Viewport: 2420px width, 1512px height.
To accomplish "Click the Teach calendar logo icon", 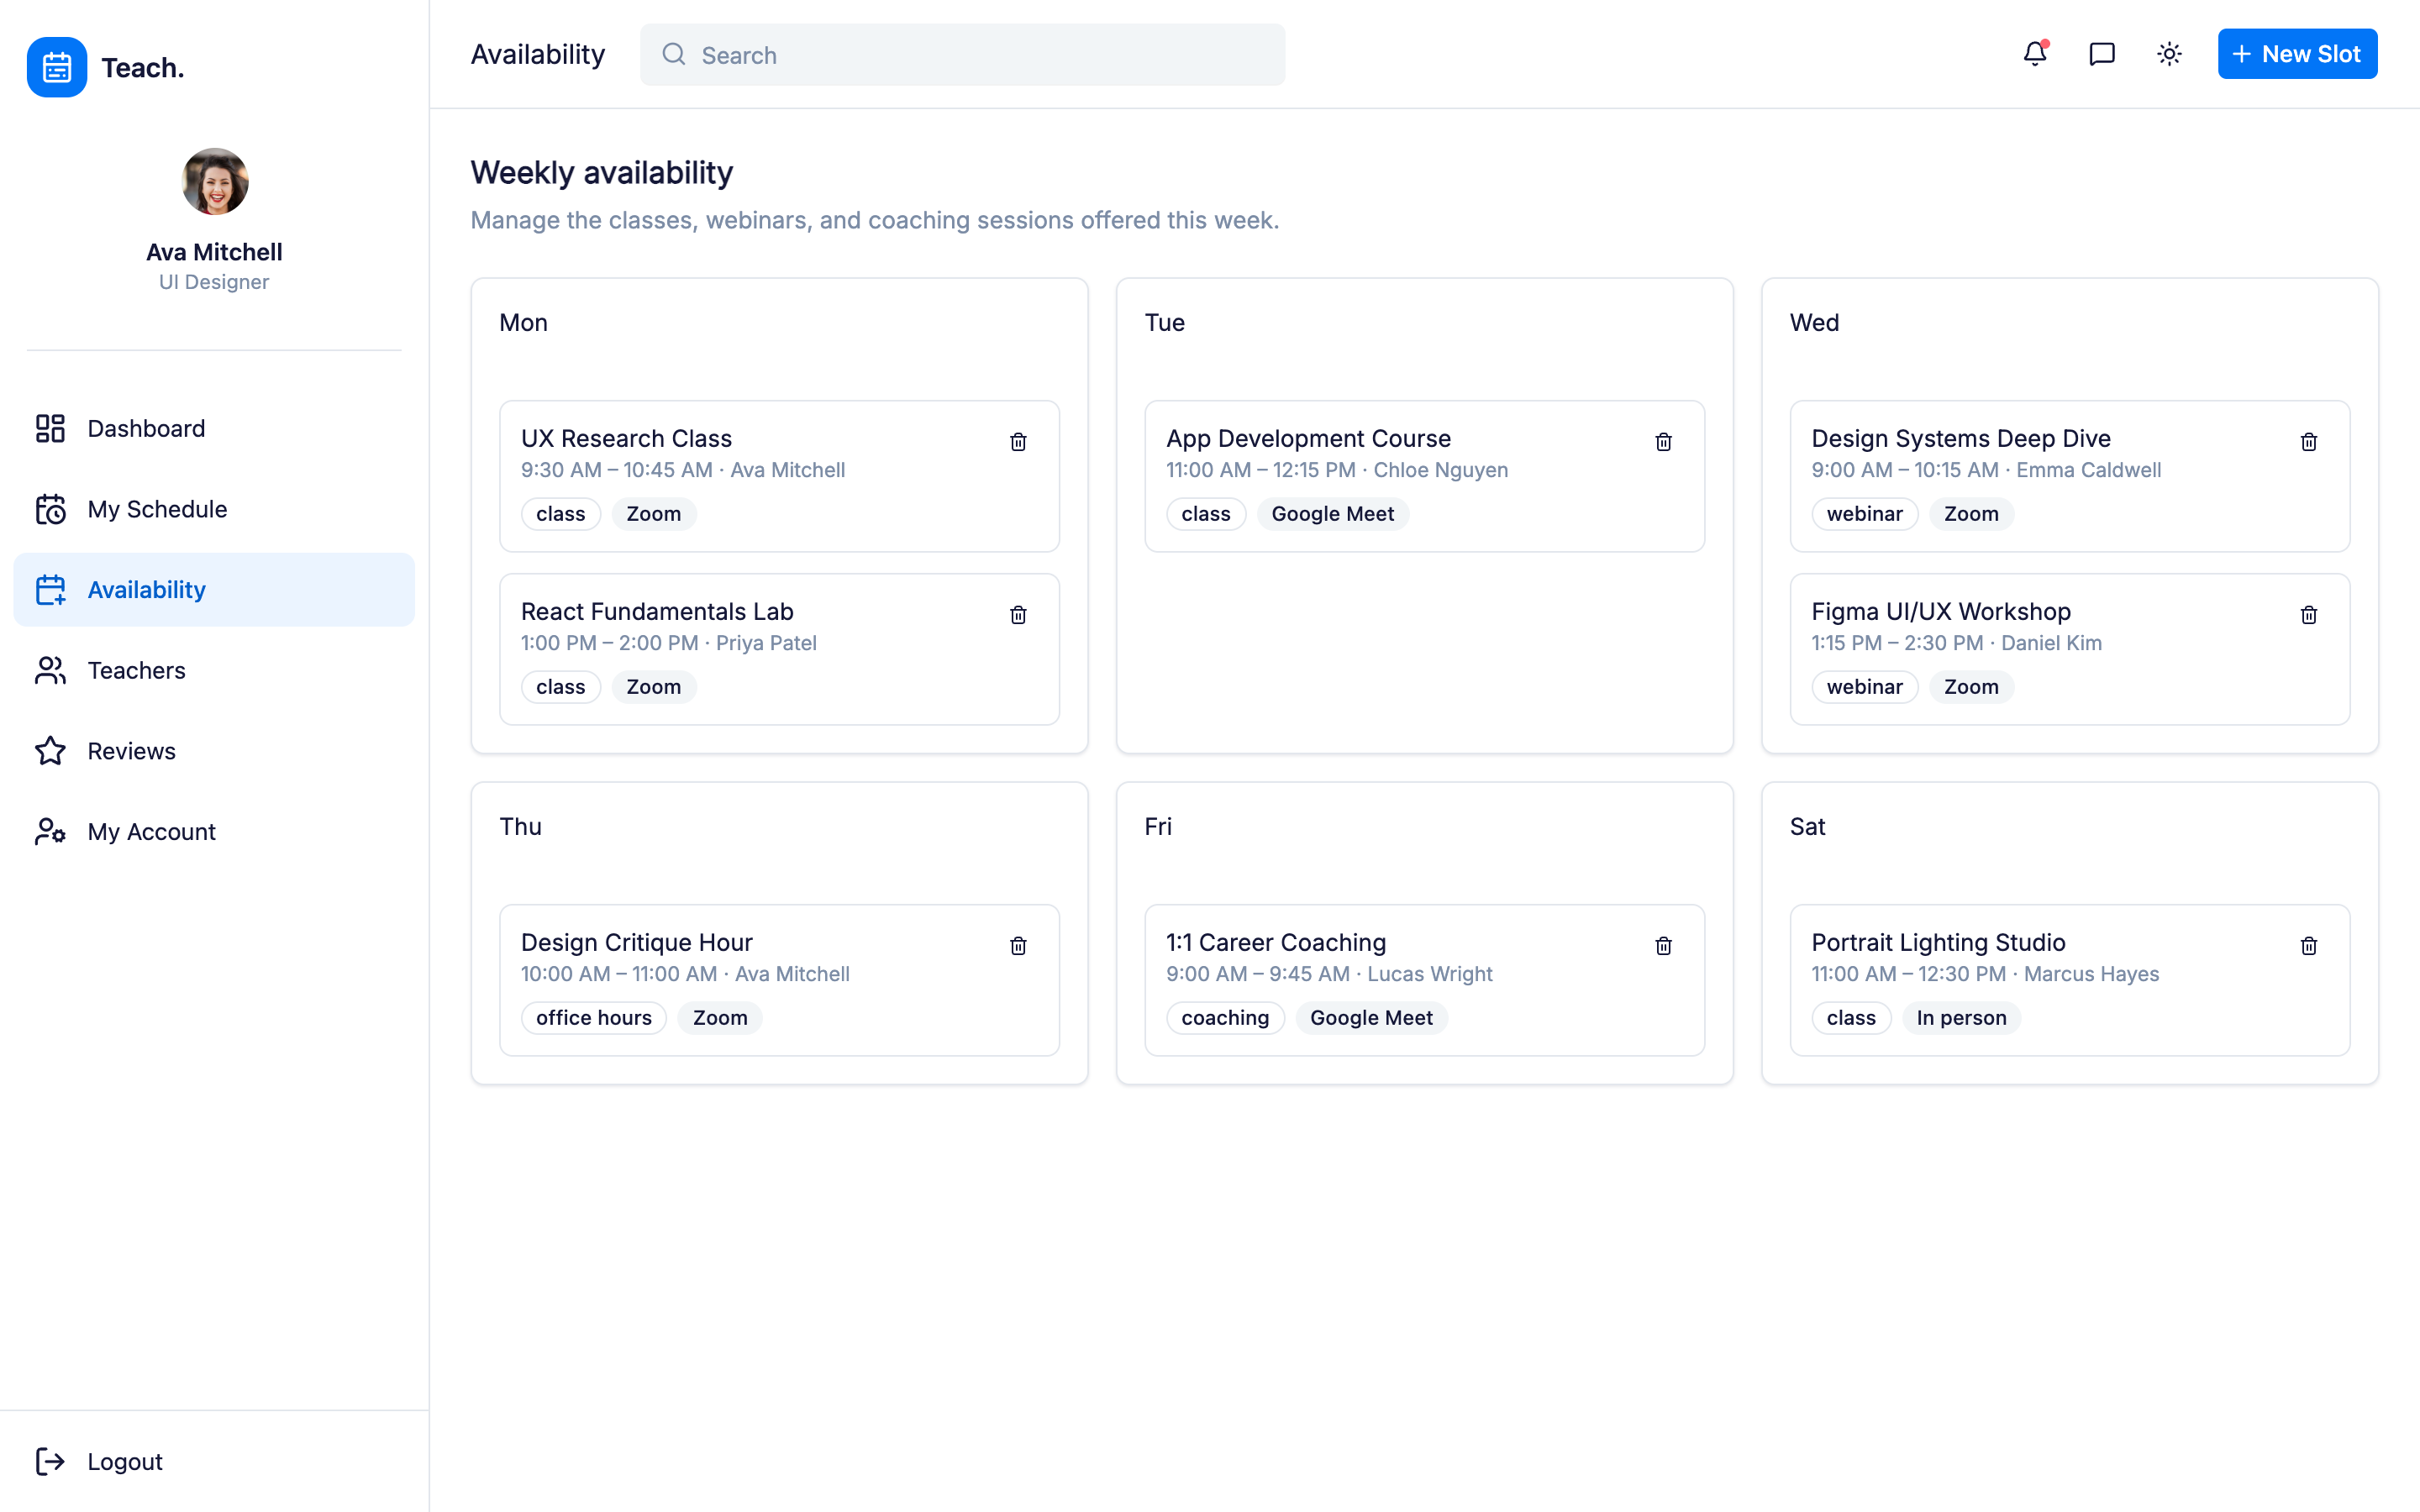I will 57,67.
